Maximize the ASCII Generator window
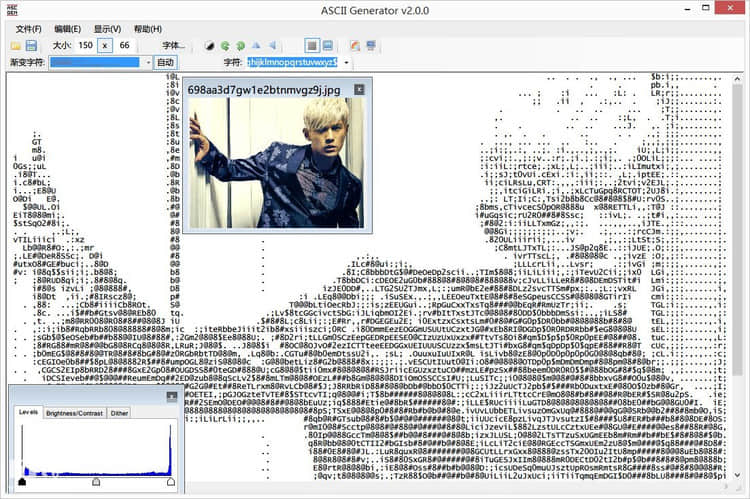This screenshot has width=750, height=499. (x=706, y=8)
